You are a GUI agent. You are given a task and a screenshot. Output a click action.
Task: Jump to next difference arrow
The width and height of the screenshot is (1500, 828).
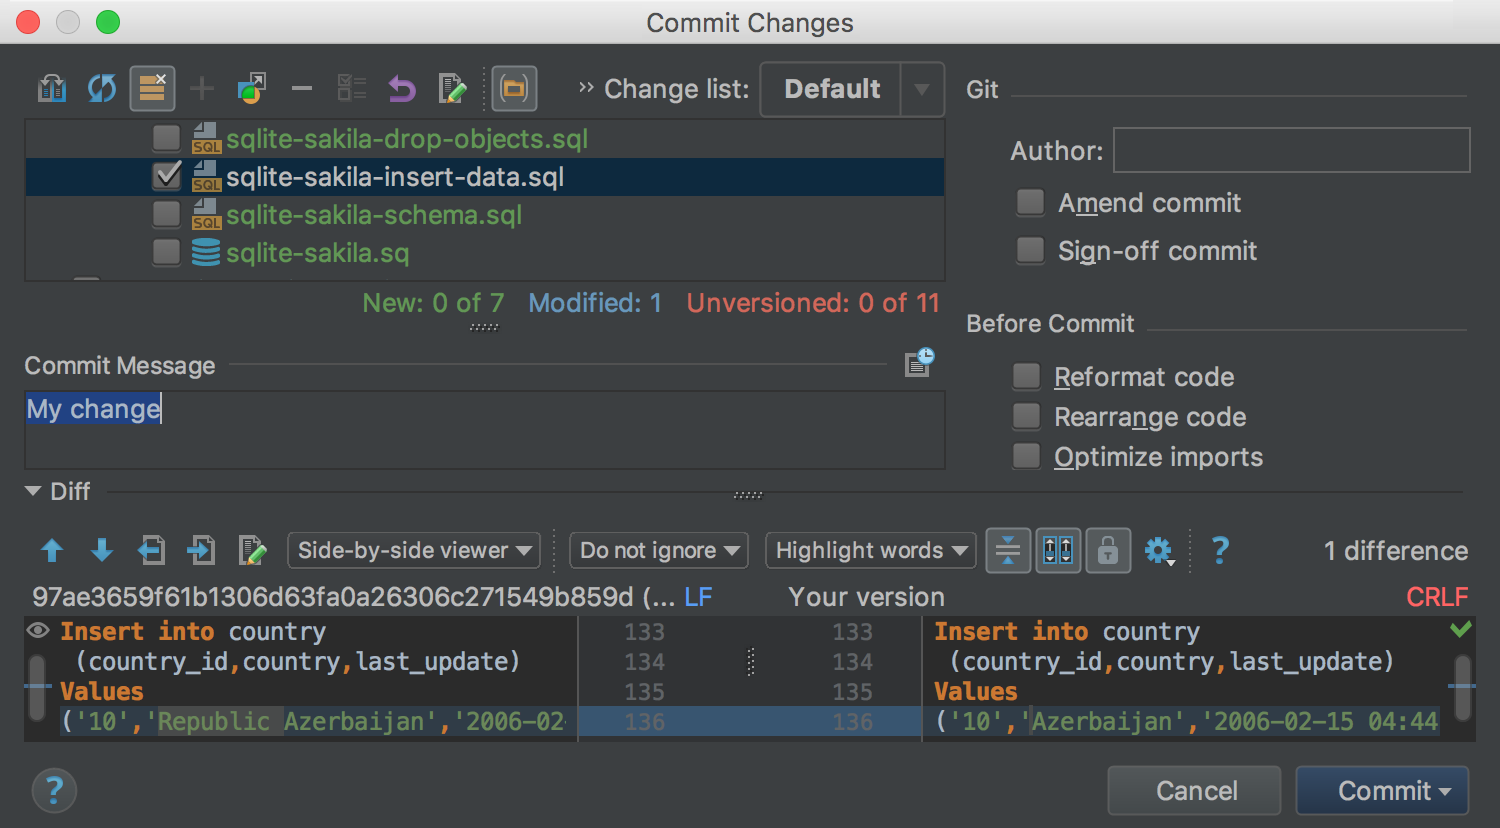pyautogui.click(x=102, y=550)
